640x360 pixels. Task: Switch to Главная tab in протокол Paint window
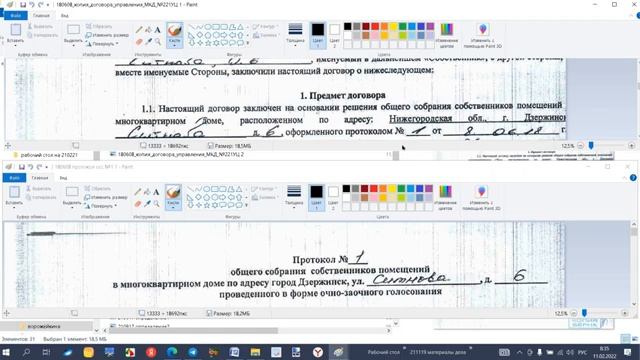(40, 178)
